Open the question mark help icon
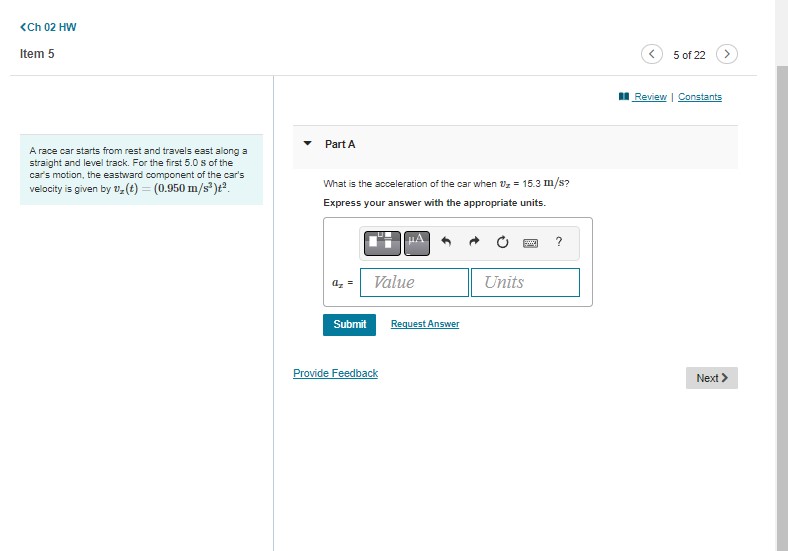This screenshot has width=788, height=551. (x=558, y=242)
